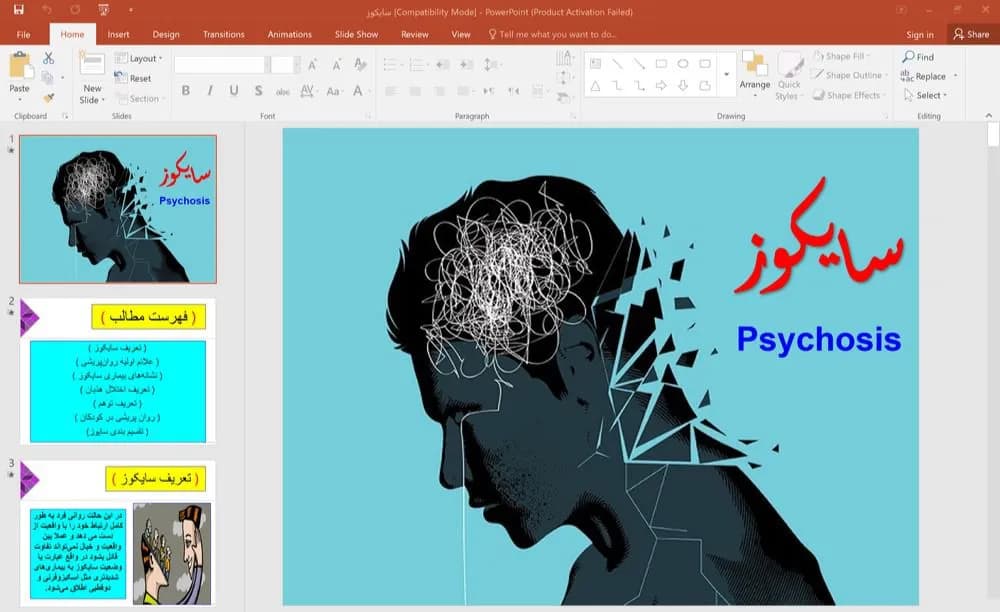Open Change Case Aa option
This screenshot has height=612, width=1000.
[334, 91]
